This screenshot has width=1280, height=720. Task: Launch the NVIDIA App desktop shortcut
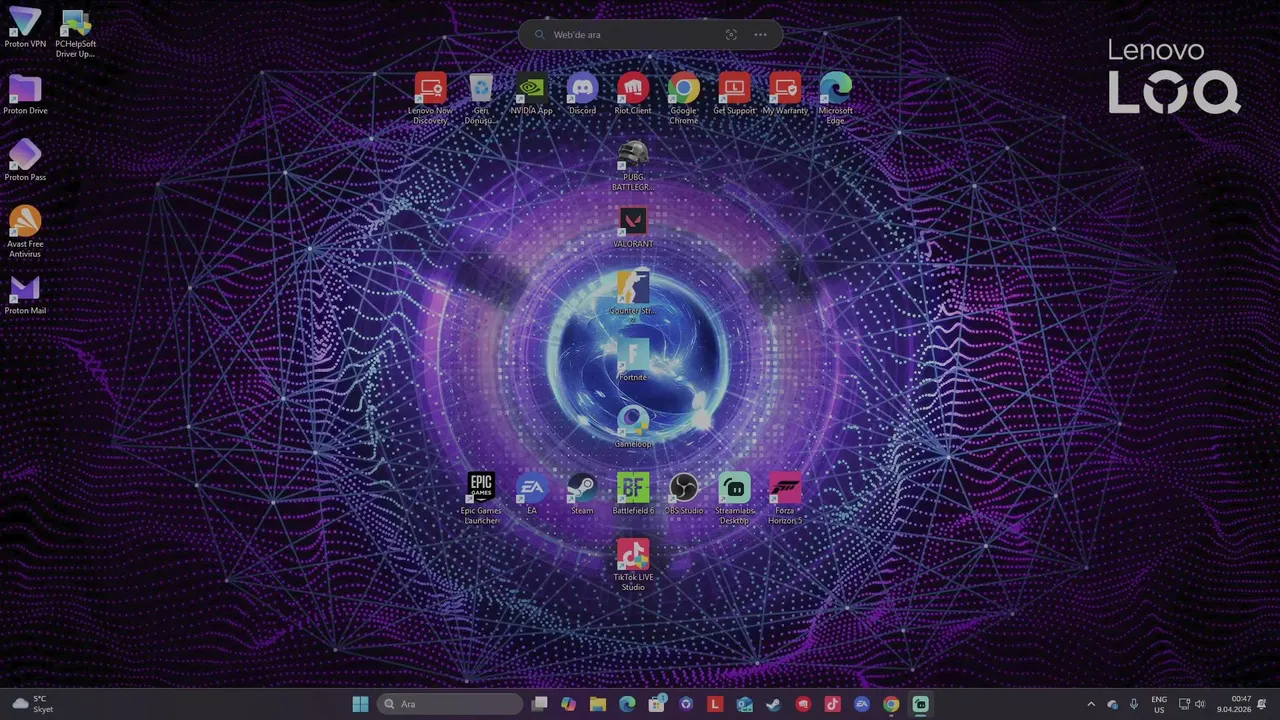pyautogui.click(x=531, y=94)
